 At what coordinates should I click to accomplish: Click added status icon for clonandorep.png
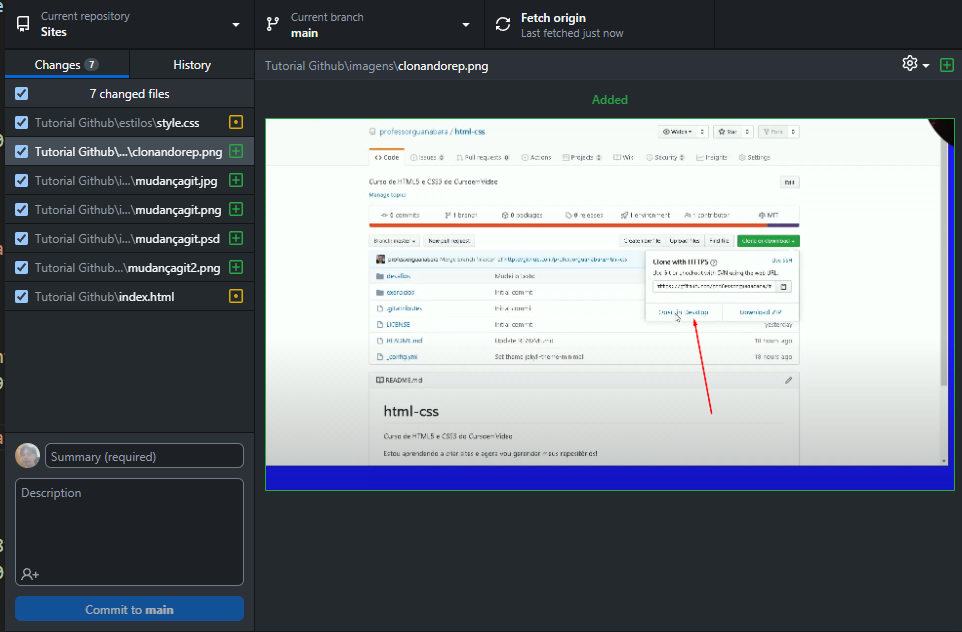pyautogui.click(x=236, y=151)
